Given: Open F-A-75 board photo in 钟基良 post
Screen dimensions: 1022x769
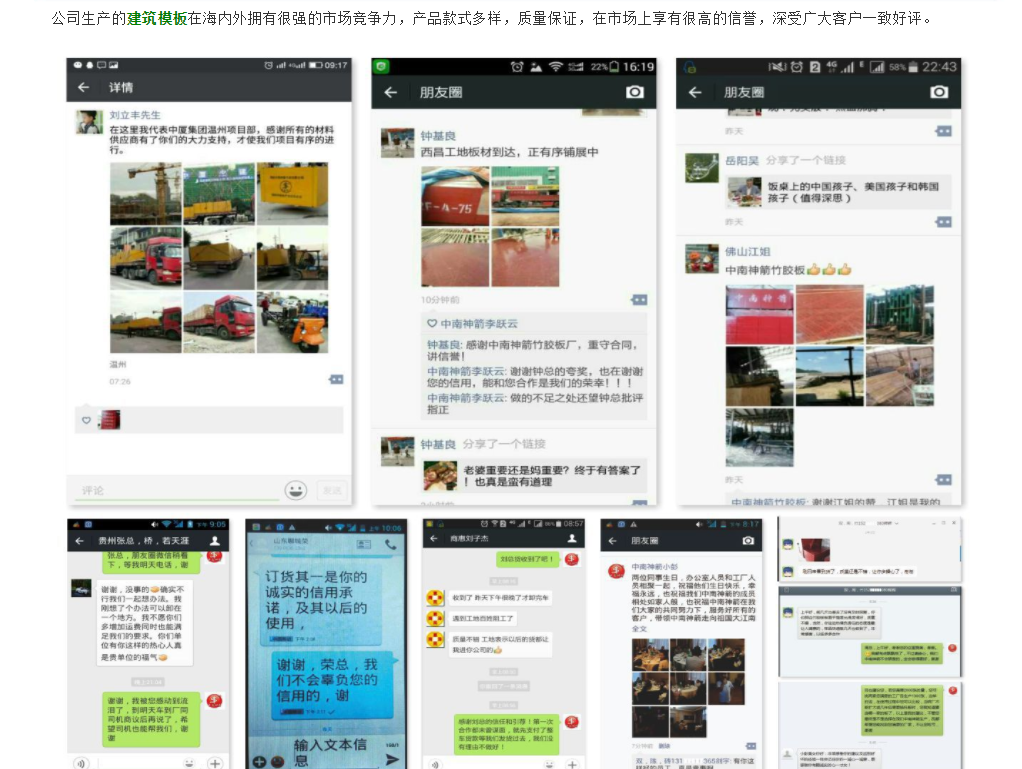Looking at the screenshot, I should coord(455,195).
